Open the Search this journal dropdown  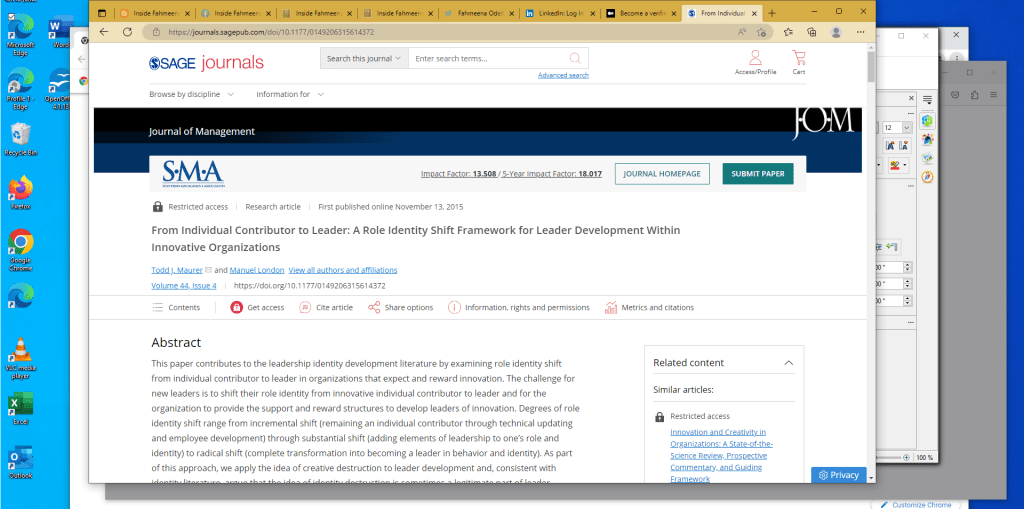(364, 59)
